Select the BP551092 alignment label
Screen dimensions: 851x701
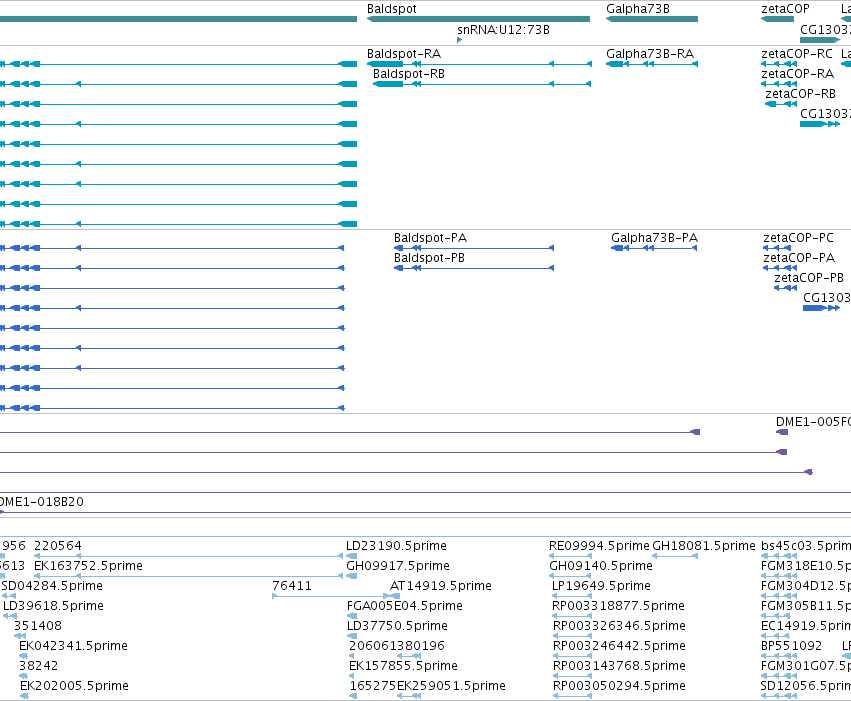click(x=791, y=646)
